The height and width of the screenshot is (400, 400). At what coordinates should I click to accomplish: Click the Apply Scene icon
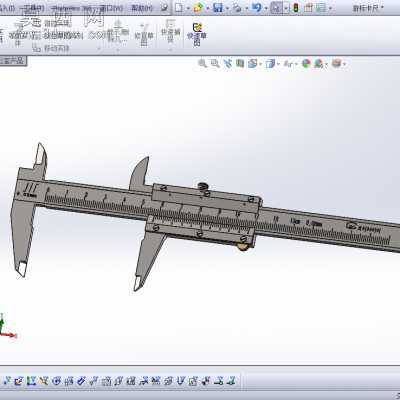[x=318, y=63]
